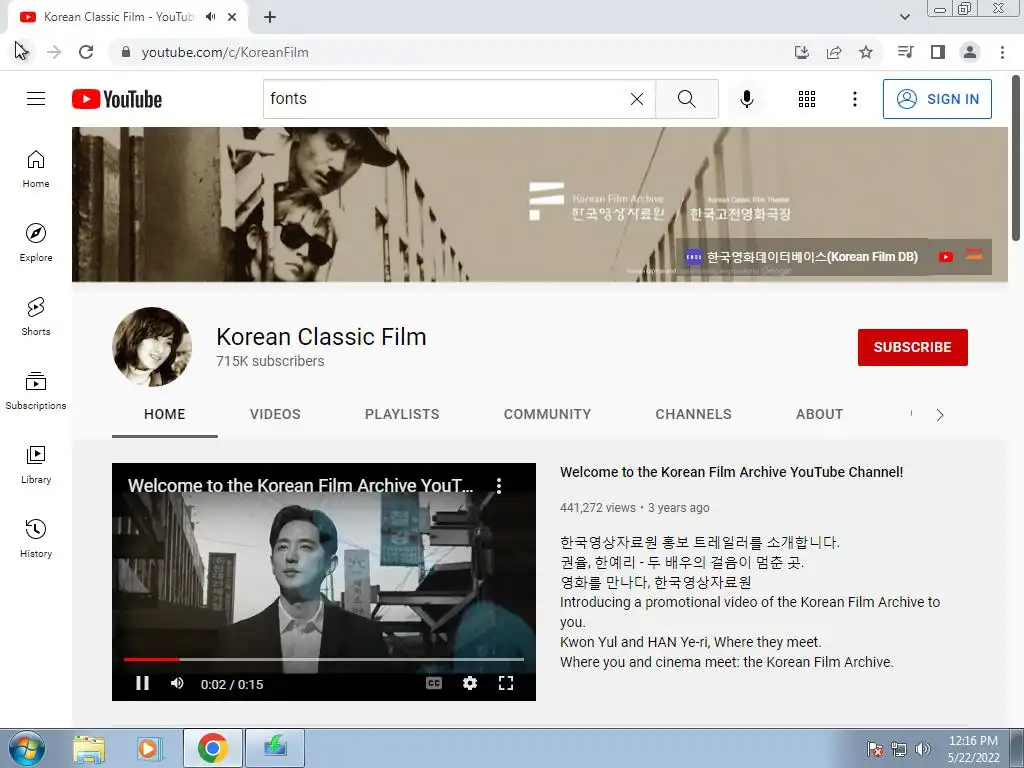Viewport: 1024px width, 768px height.
Task: Select the HOME channel tab
Action: [x=165, y=414]
